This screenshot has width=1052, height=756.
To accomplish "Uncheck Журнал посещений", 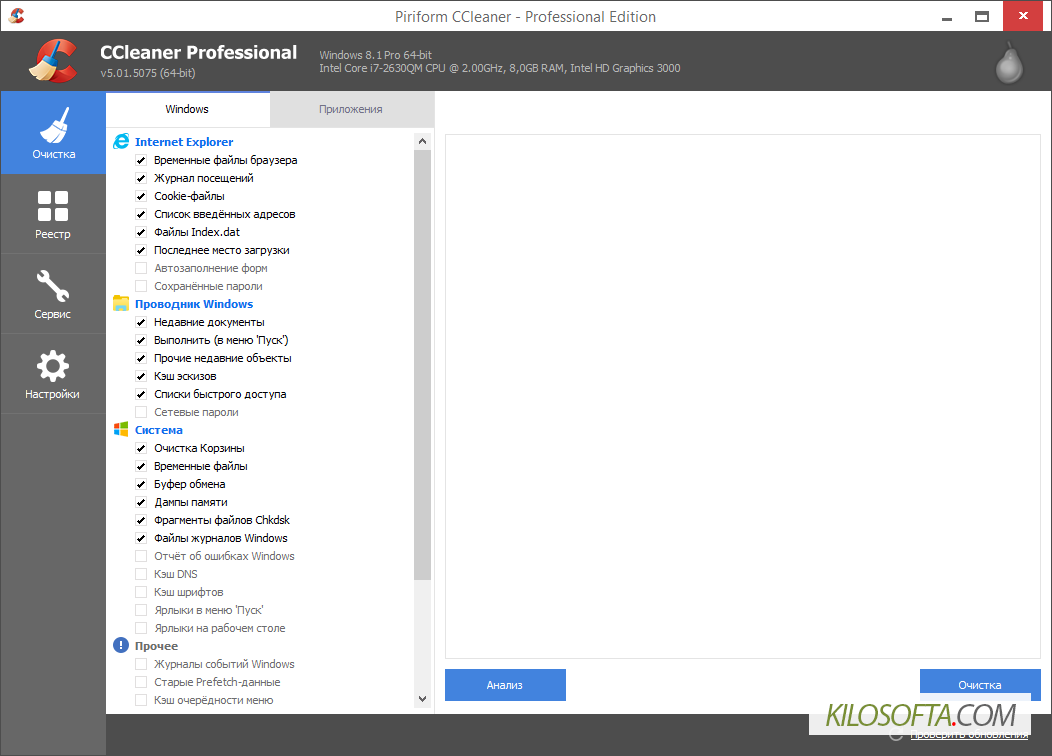I will (141, 178).
